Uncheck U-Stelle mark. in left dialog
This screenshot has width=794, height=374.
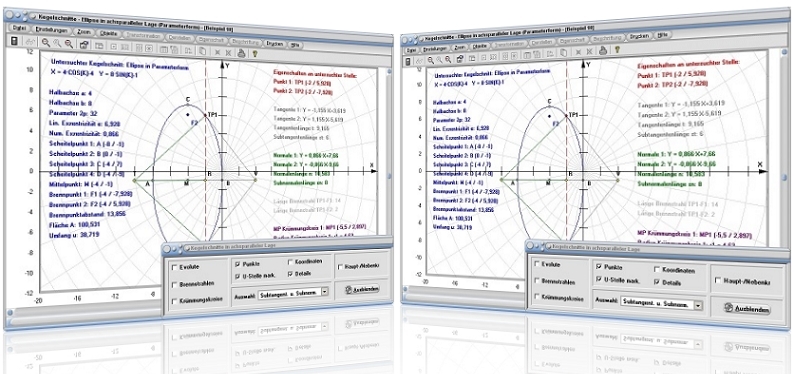[x=237, y=275]
